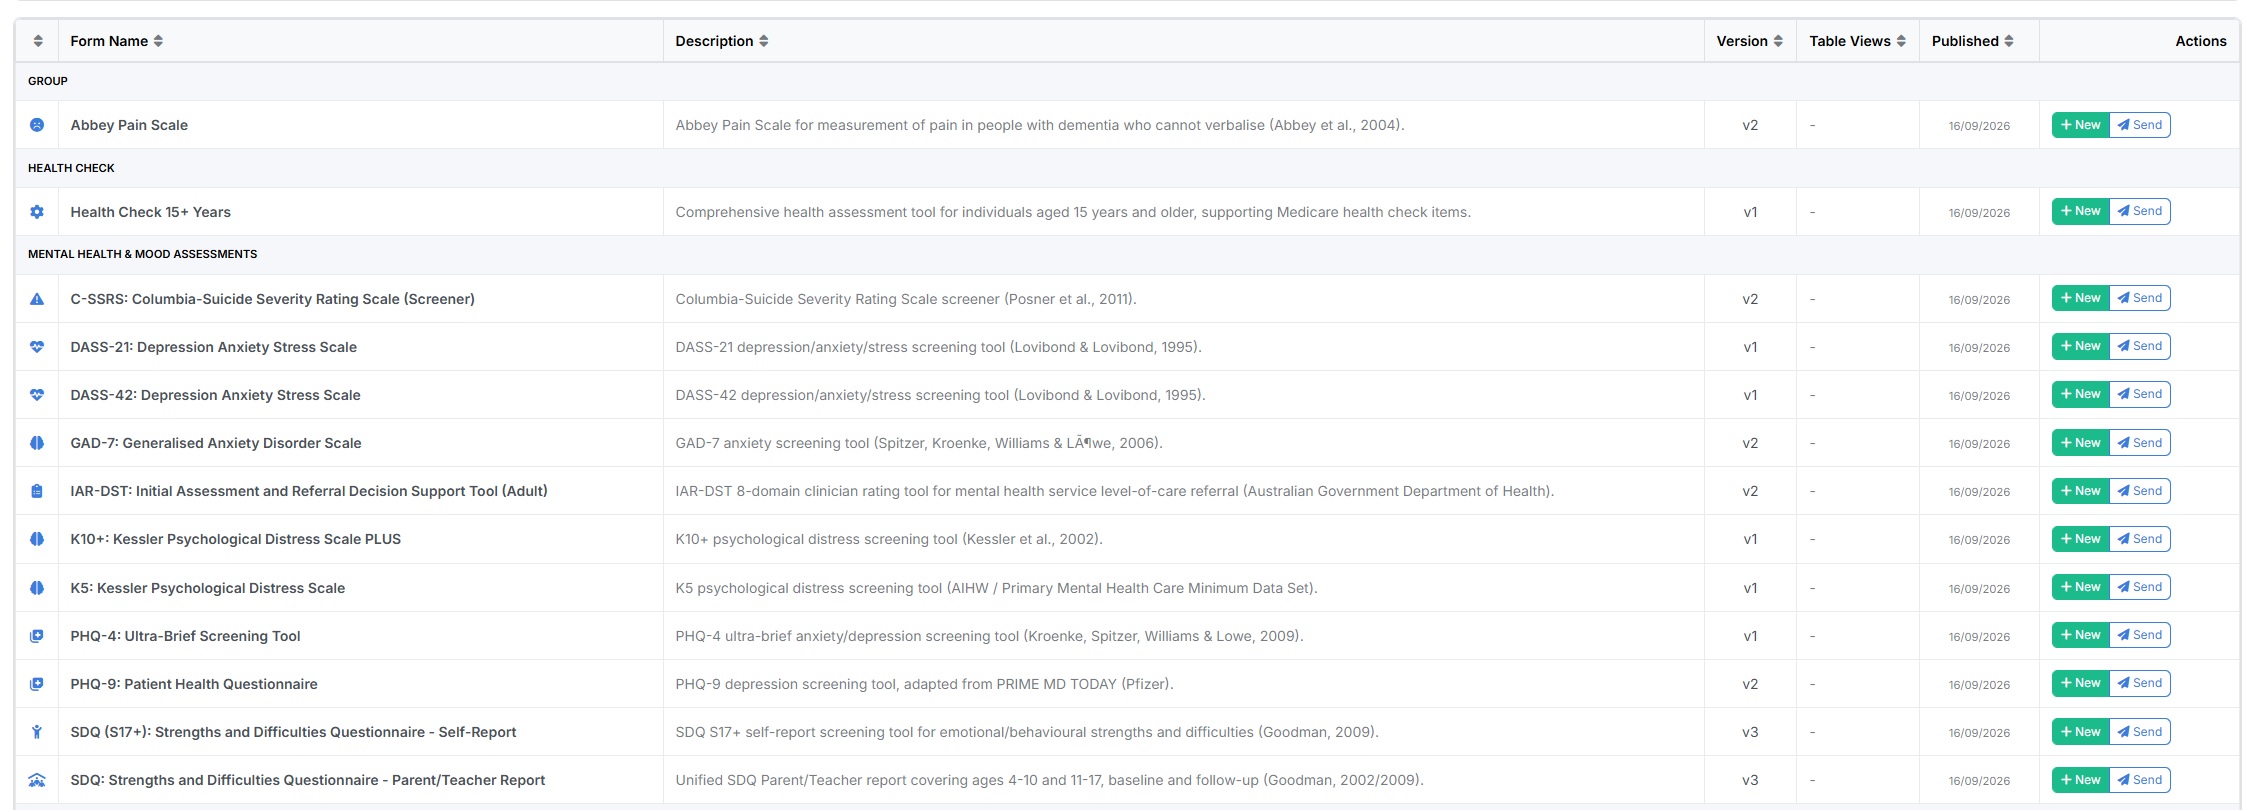Click the icon beside PHQ-9 form
The width and height of the screenshot is (2246, 810).
37,684
